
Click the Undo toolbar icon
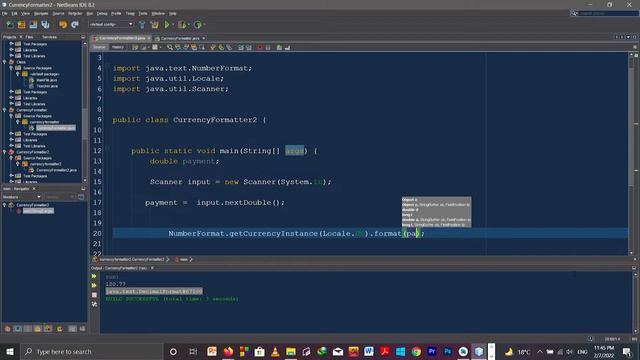(x=63, y=25)
